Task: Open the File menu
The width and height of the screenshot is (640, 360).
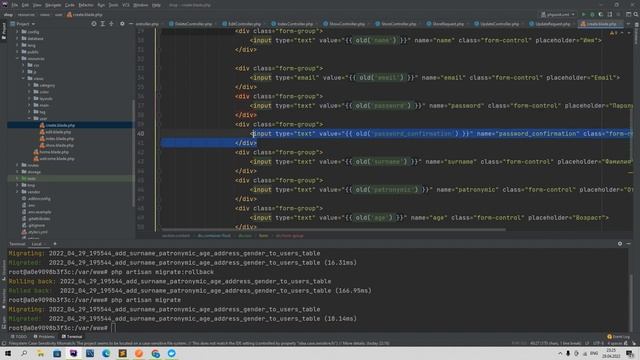Action: [x=15, y=5]
